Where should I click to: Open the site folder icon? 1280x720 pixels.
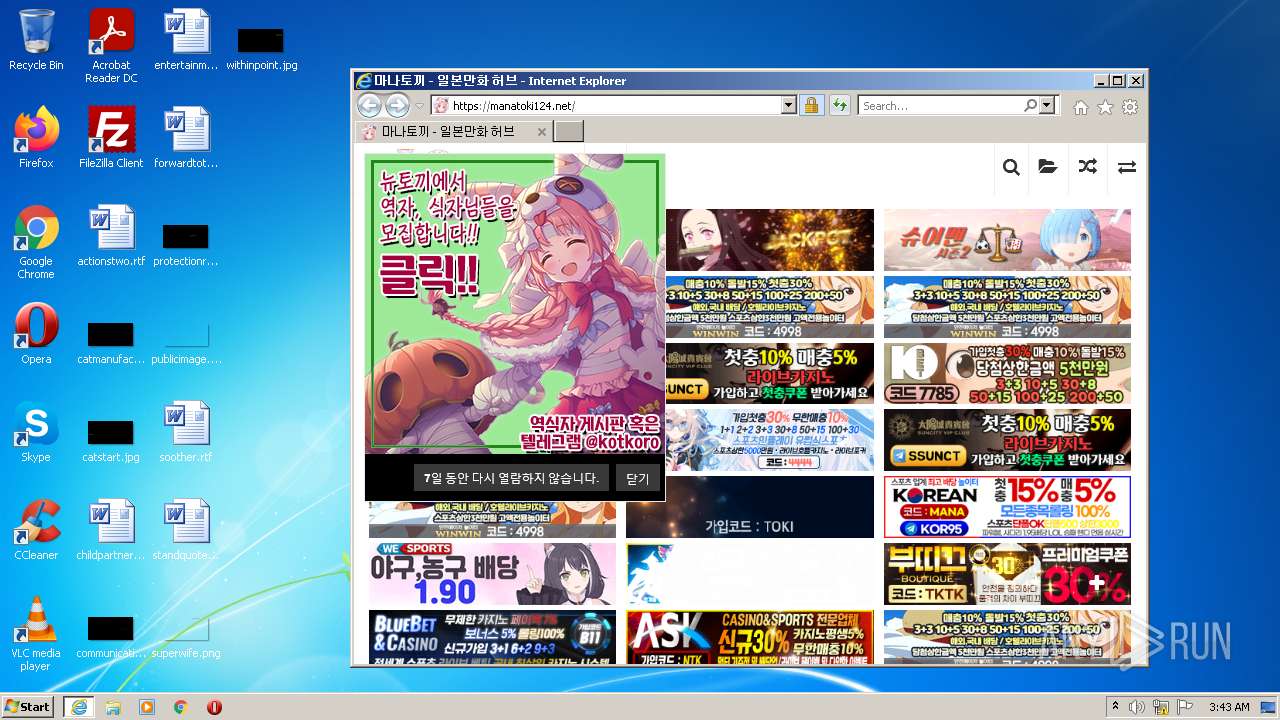[1048, 167]
